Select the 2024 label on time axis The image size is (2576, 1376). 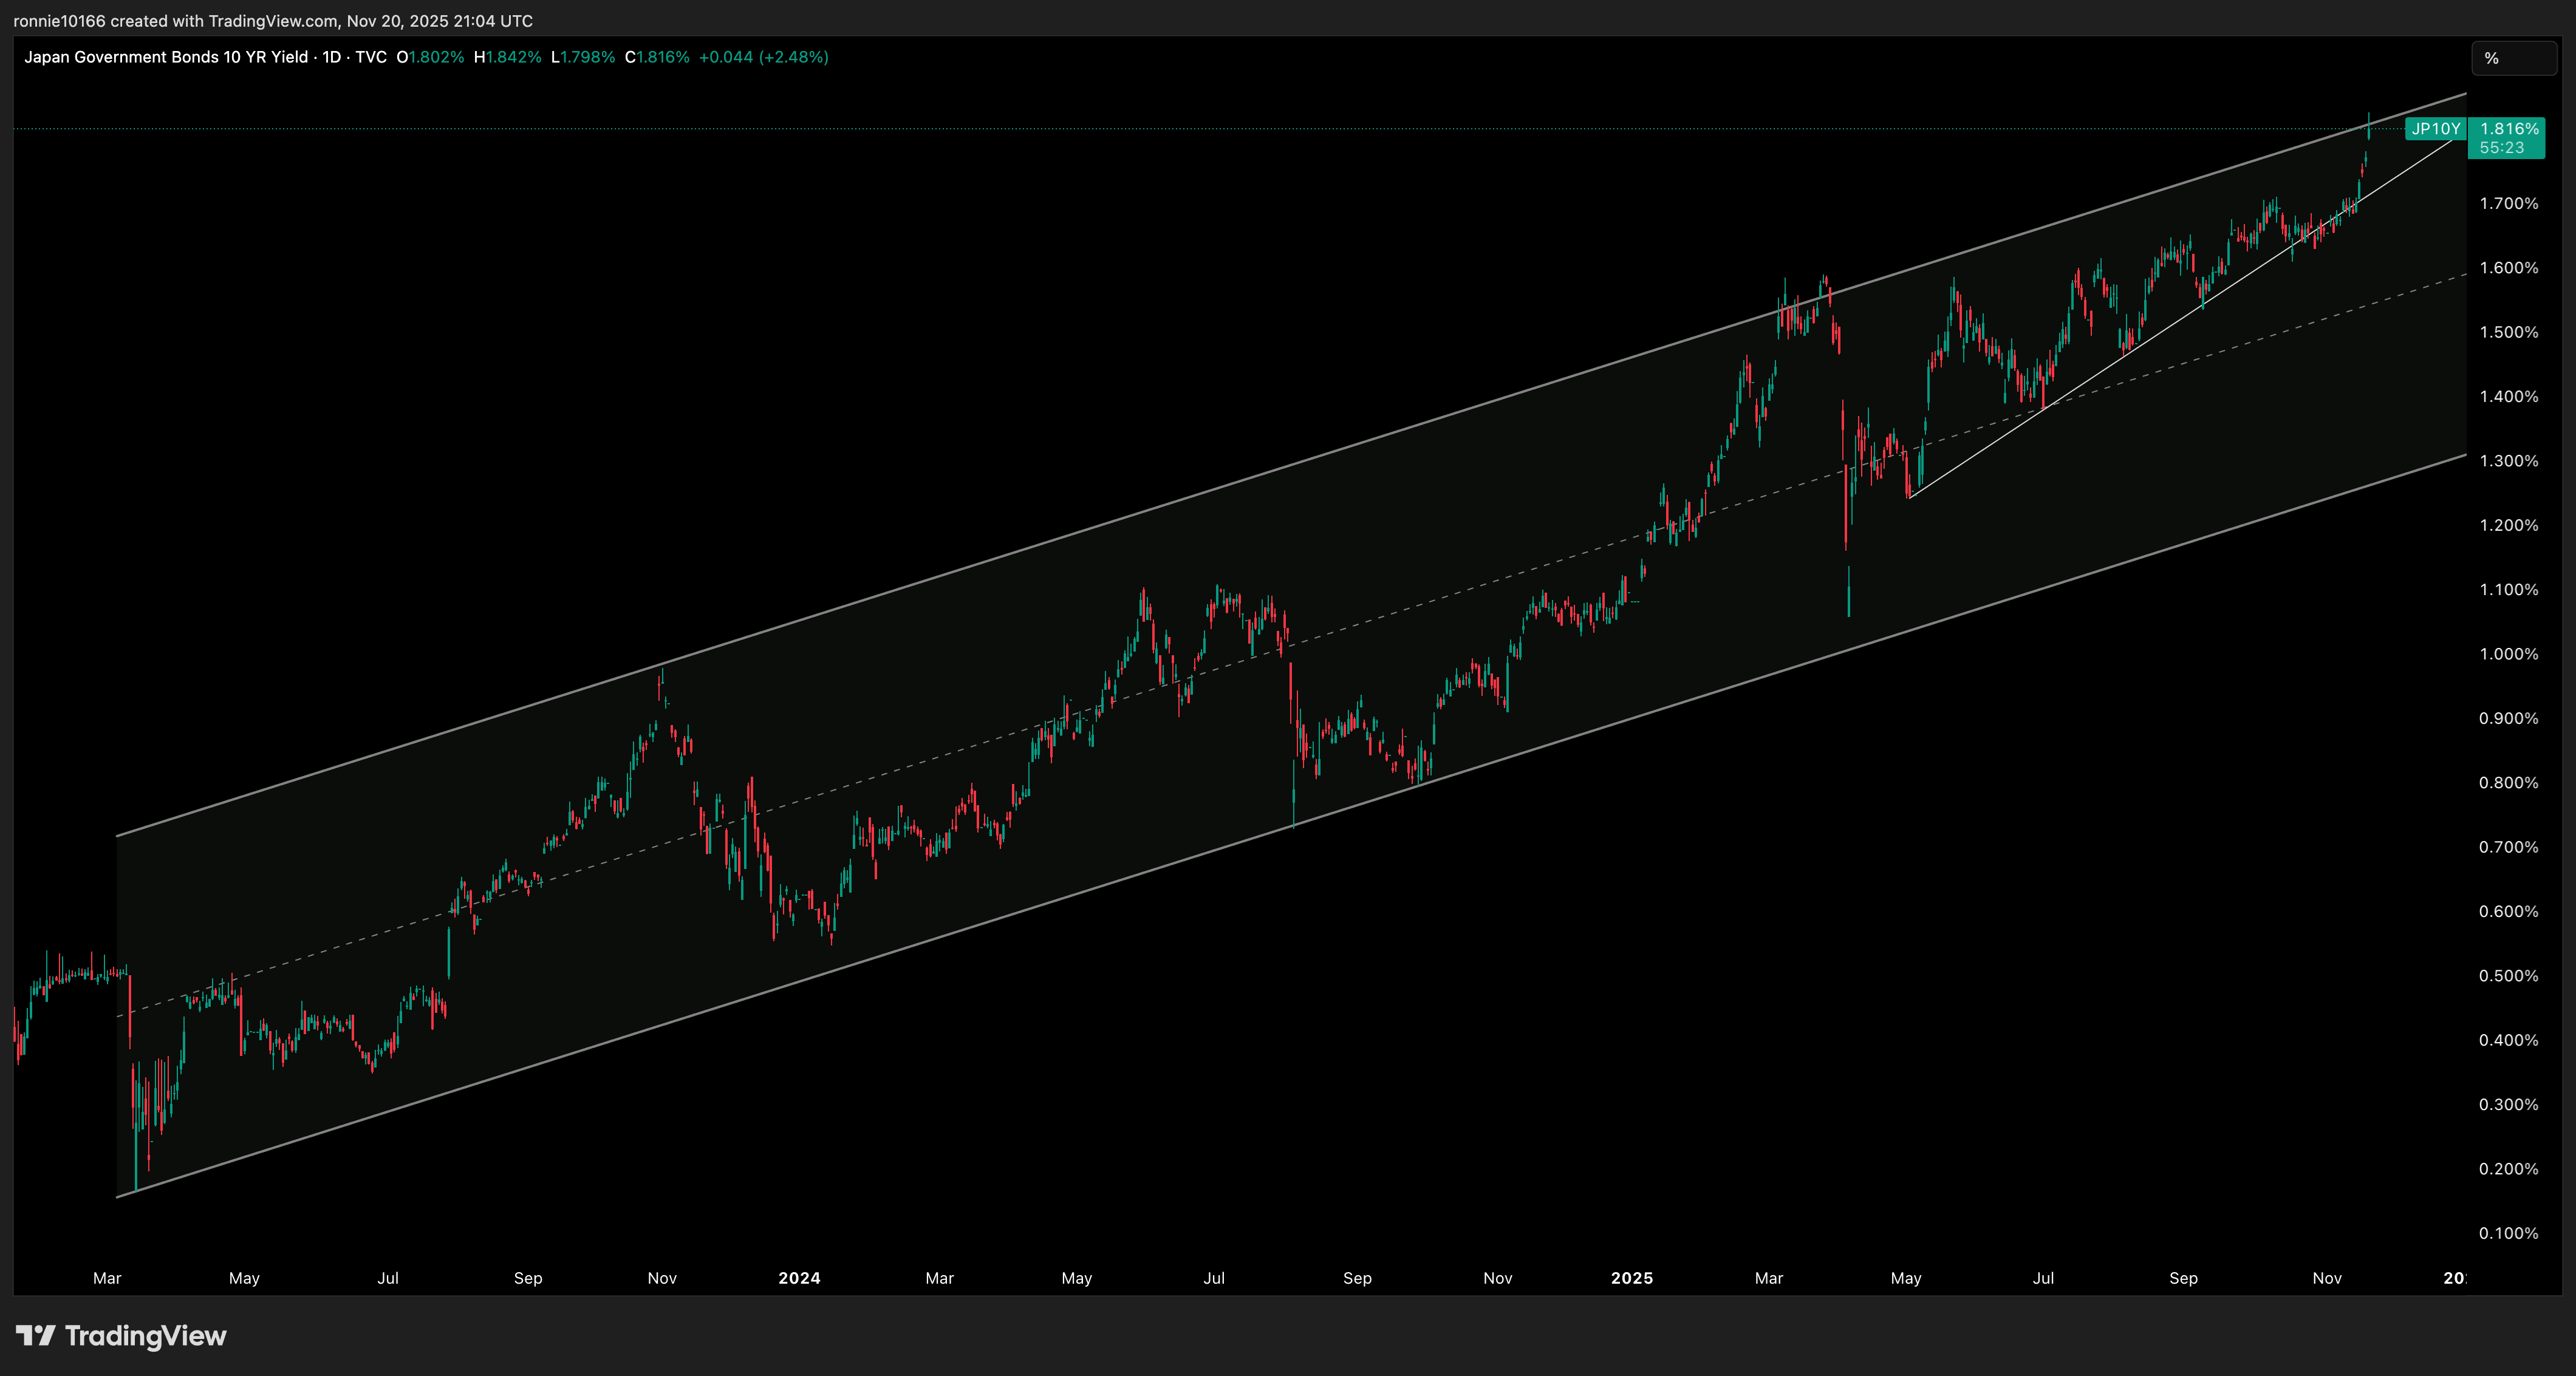coord(799,1278)
